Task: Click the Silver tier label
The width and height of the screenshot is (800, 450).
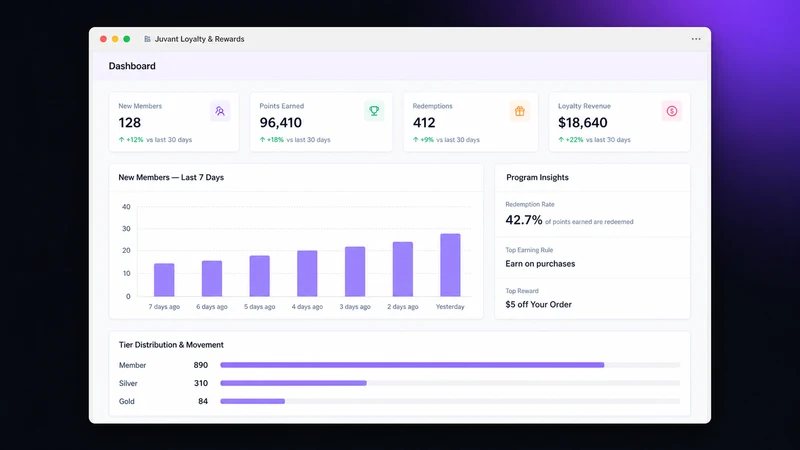Action: pyautogui.click(x=128, y=383)
